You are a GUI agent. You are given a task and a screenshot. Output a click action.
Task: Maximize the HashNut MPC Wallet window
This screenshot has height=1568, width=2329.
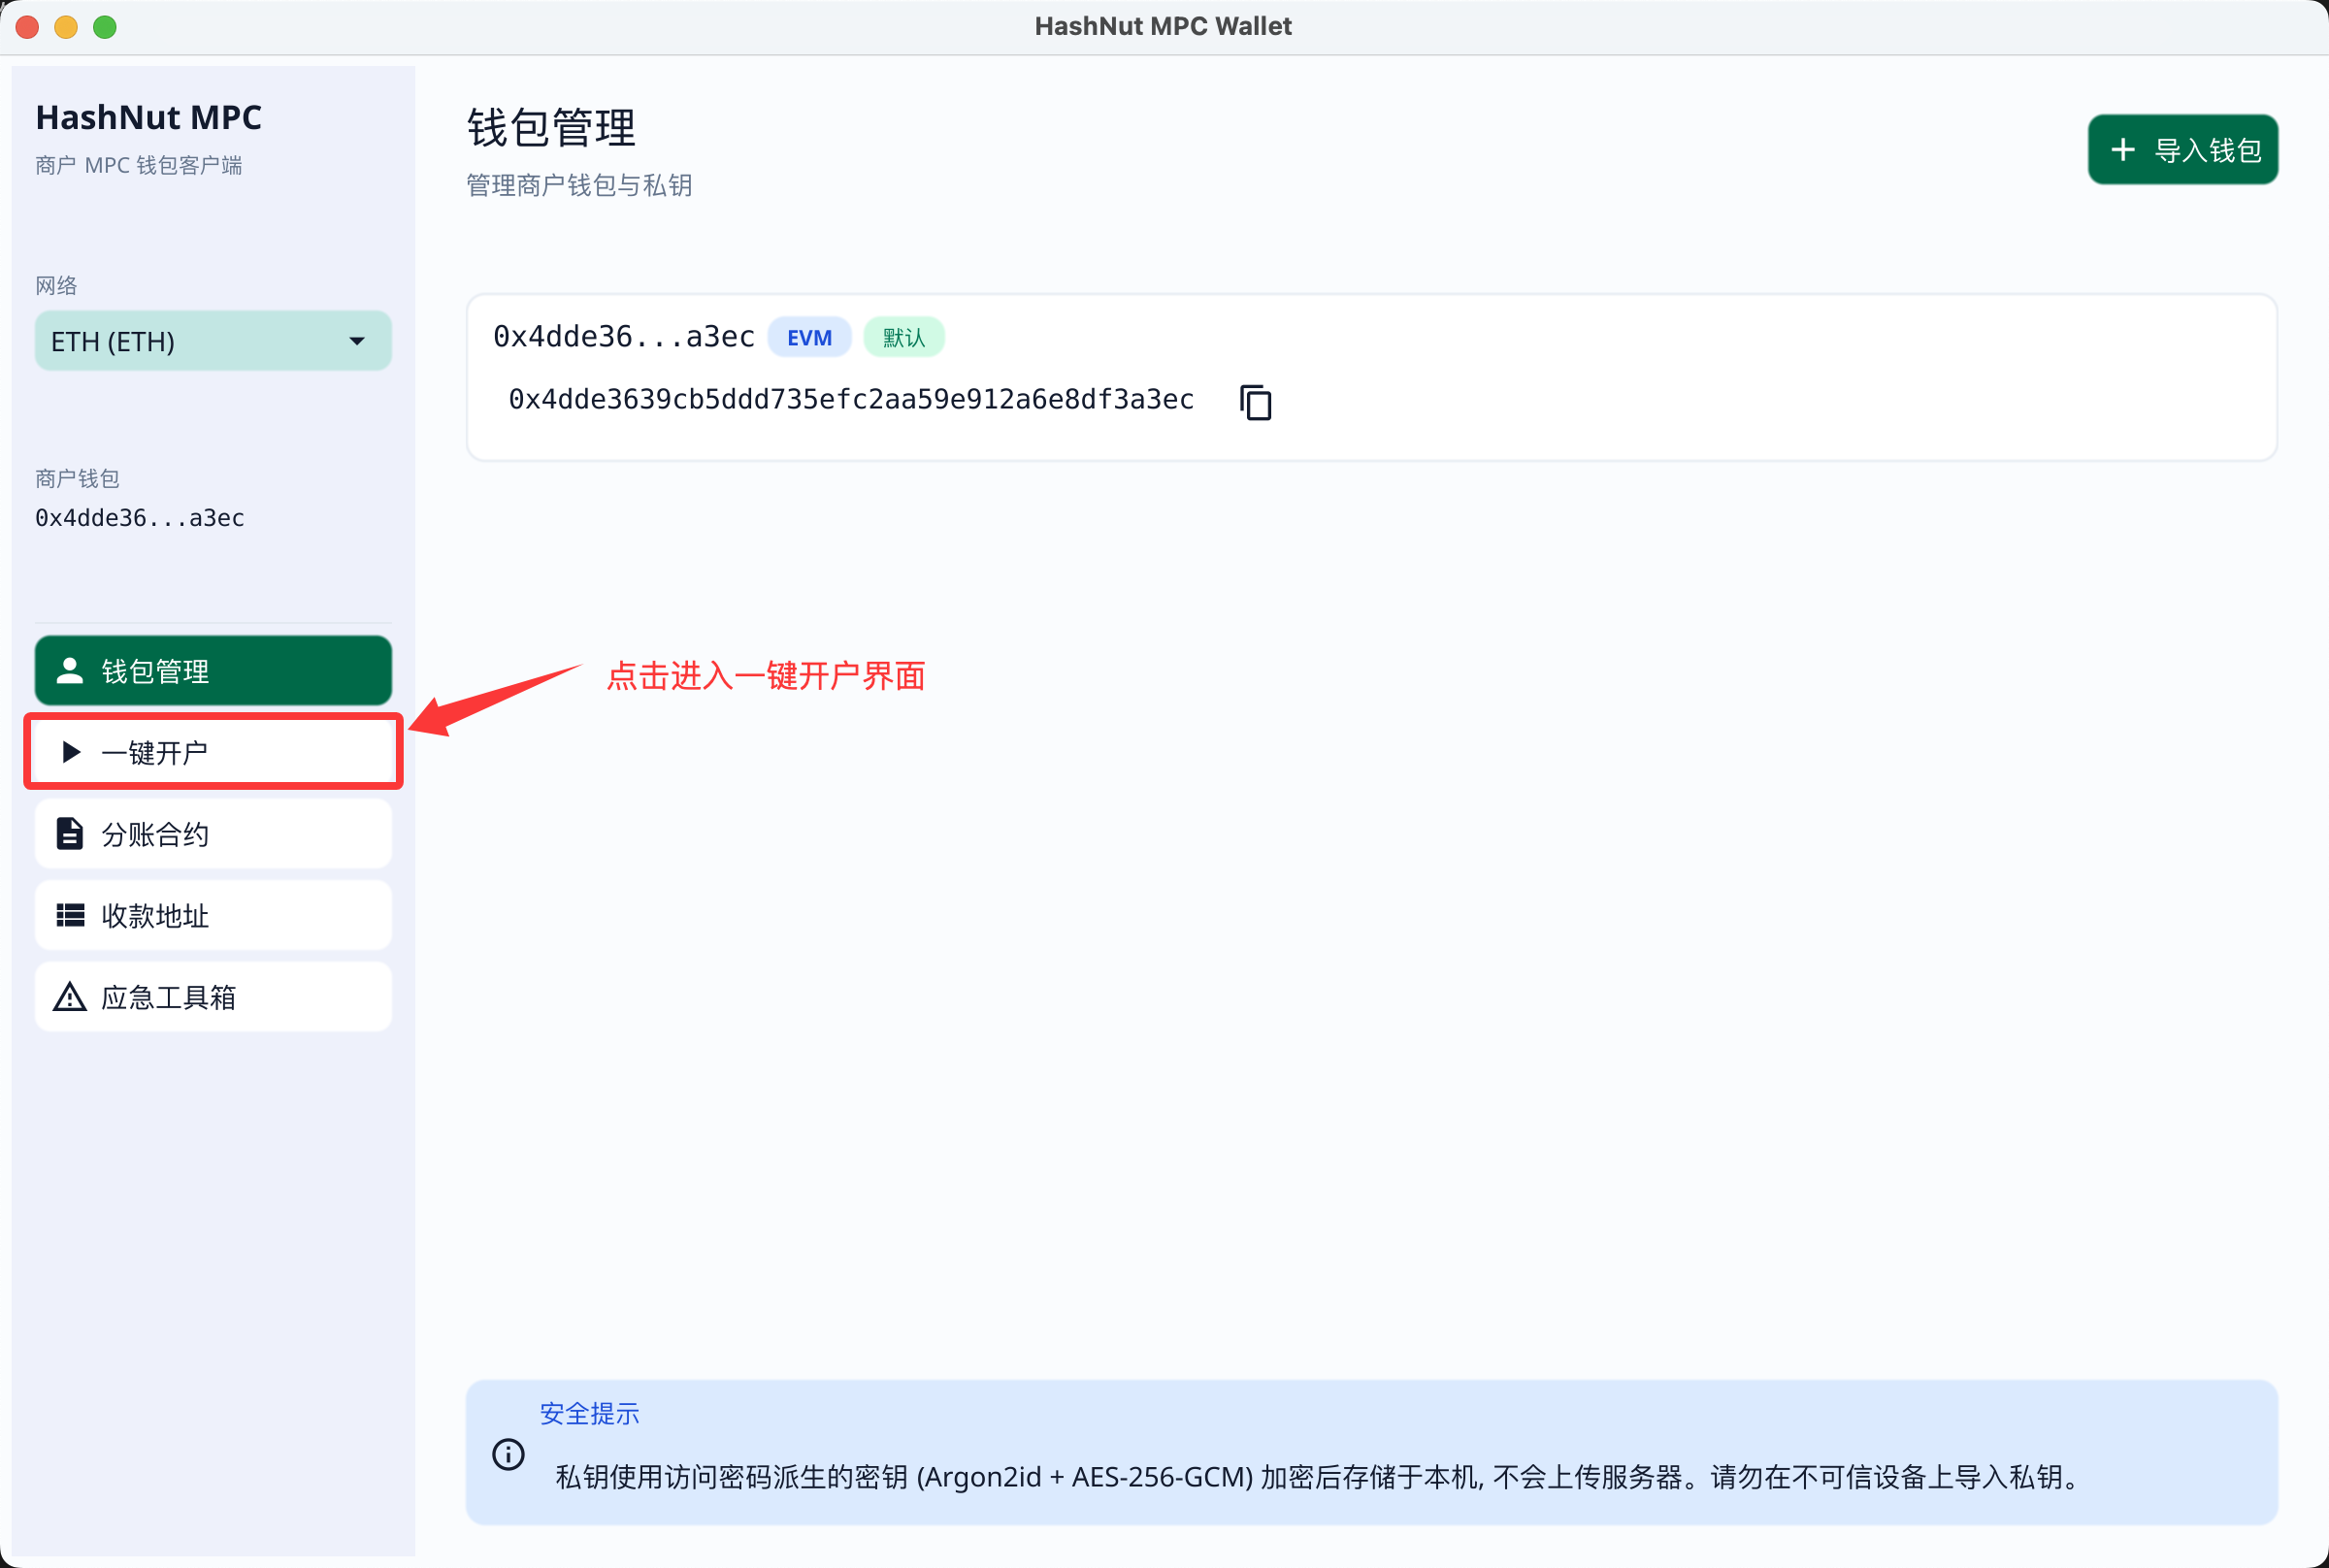point(105,27)
